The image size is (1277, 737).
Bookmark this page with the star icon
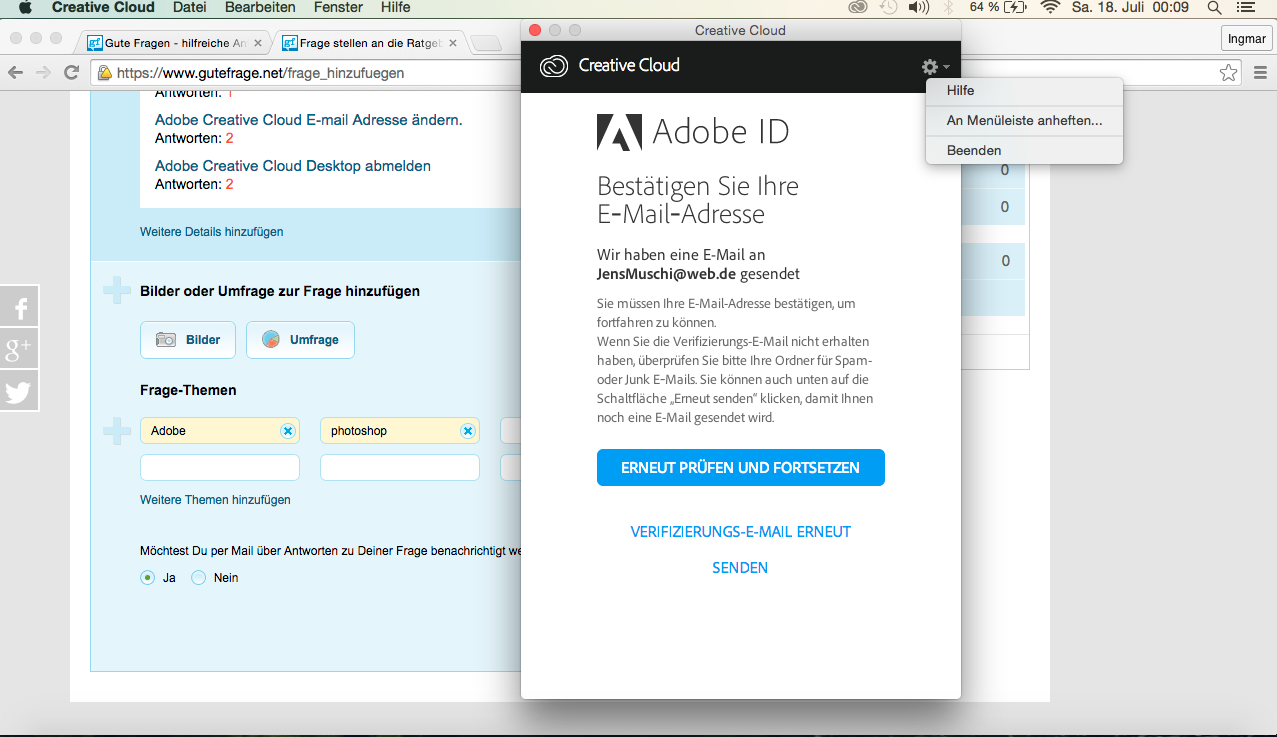point(1228,73)
